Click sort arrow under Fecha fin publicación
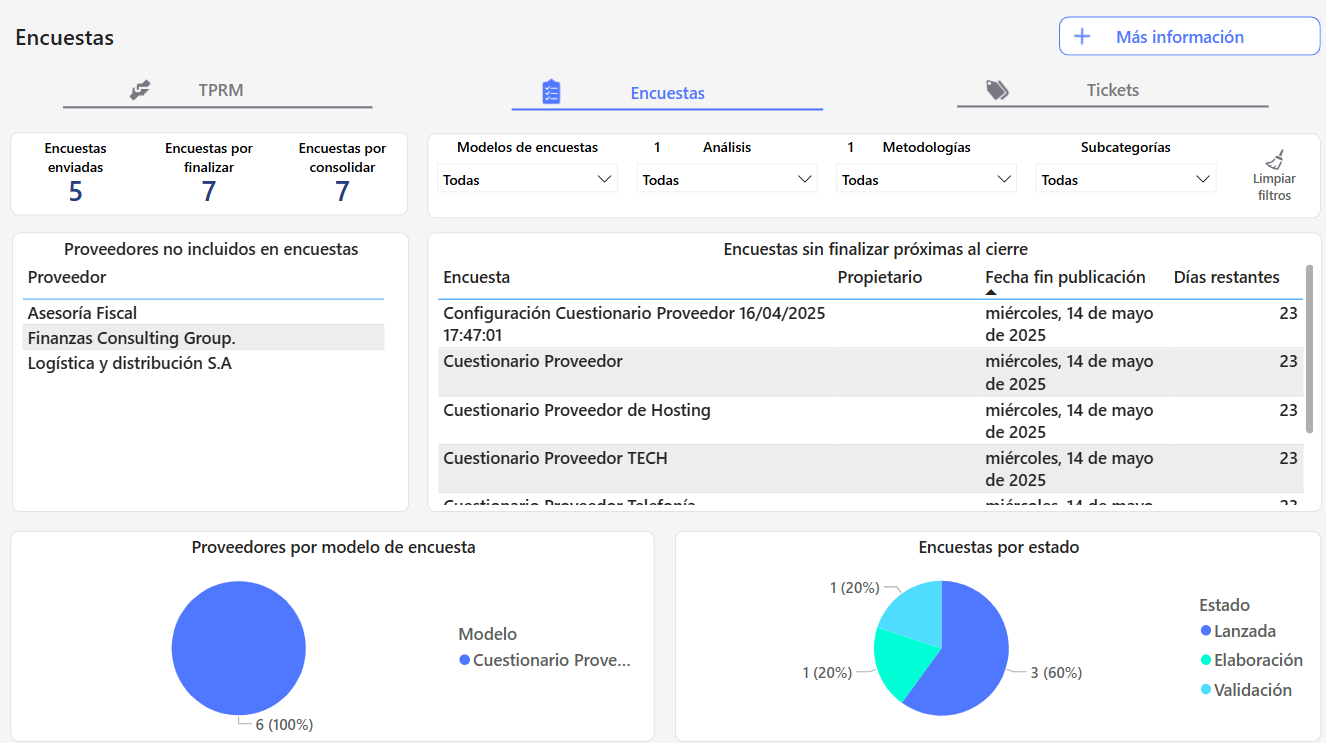Screen dimensions: 1326x743 pyautogui.click(x=991, y=292)
